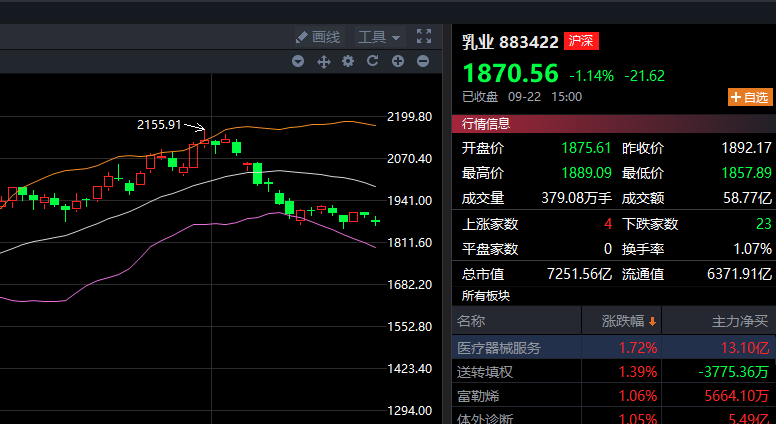
Task: Click the 13.10亿 net buy value
Action: (x=745, y=348)
